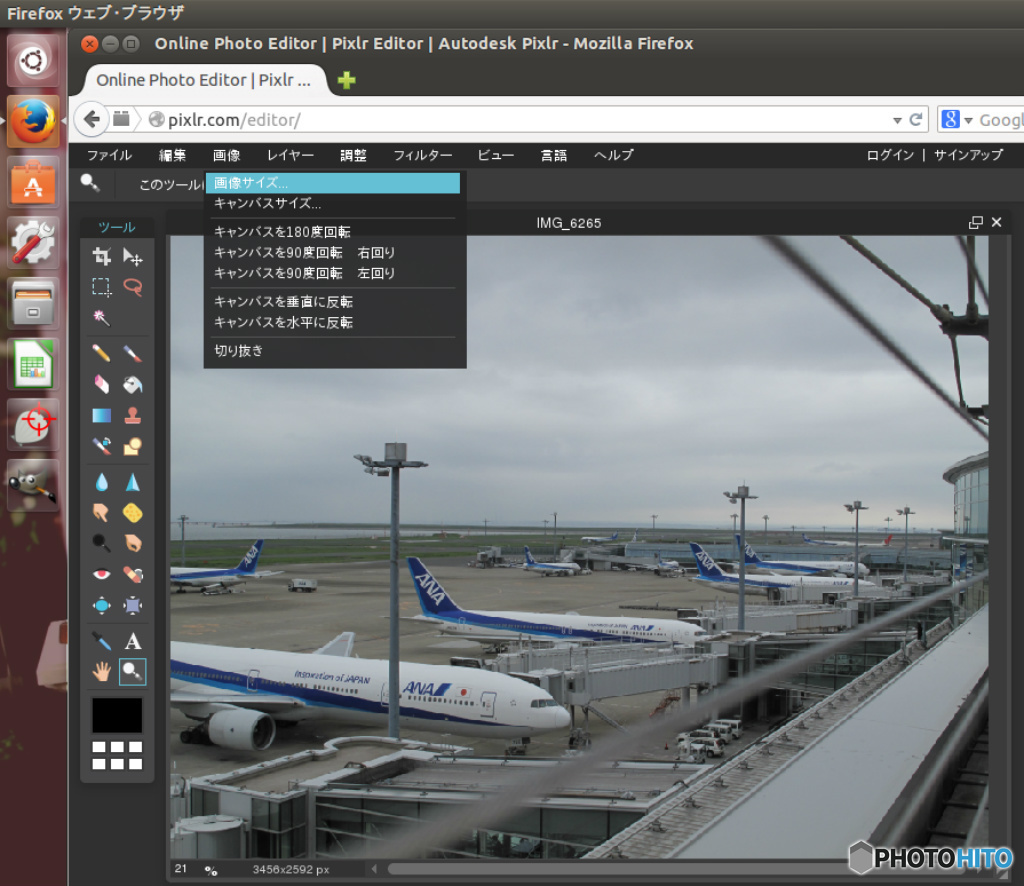Select the Crop tool
1024x886 pixels.
[101, 257]
